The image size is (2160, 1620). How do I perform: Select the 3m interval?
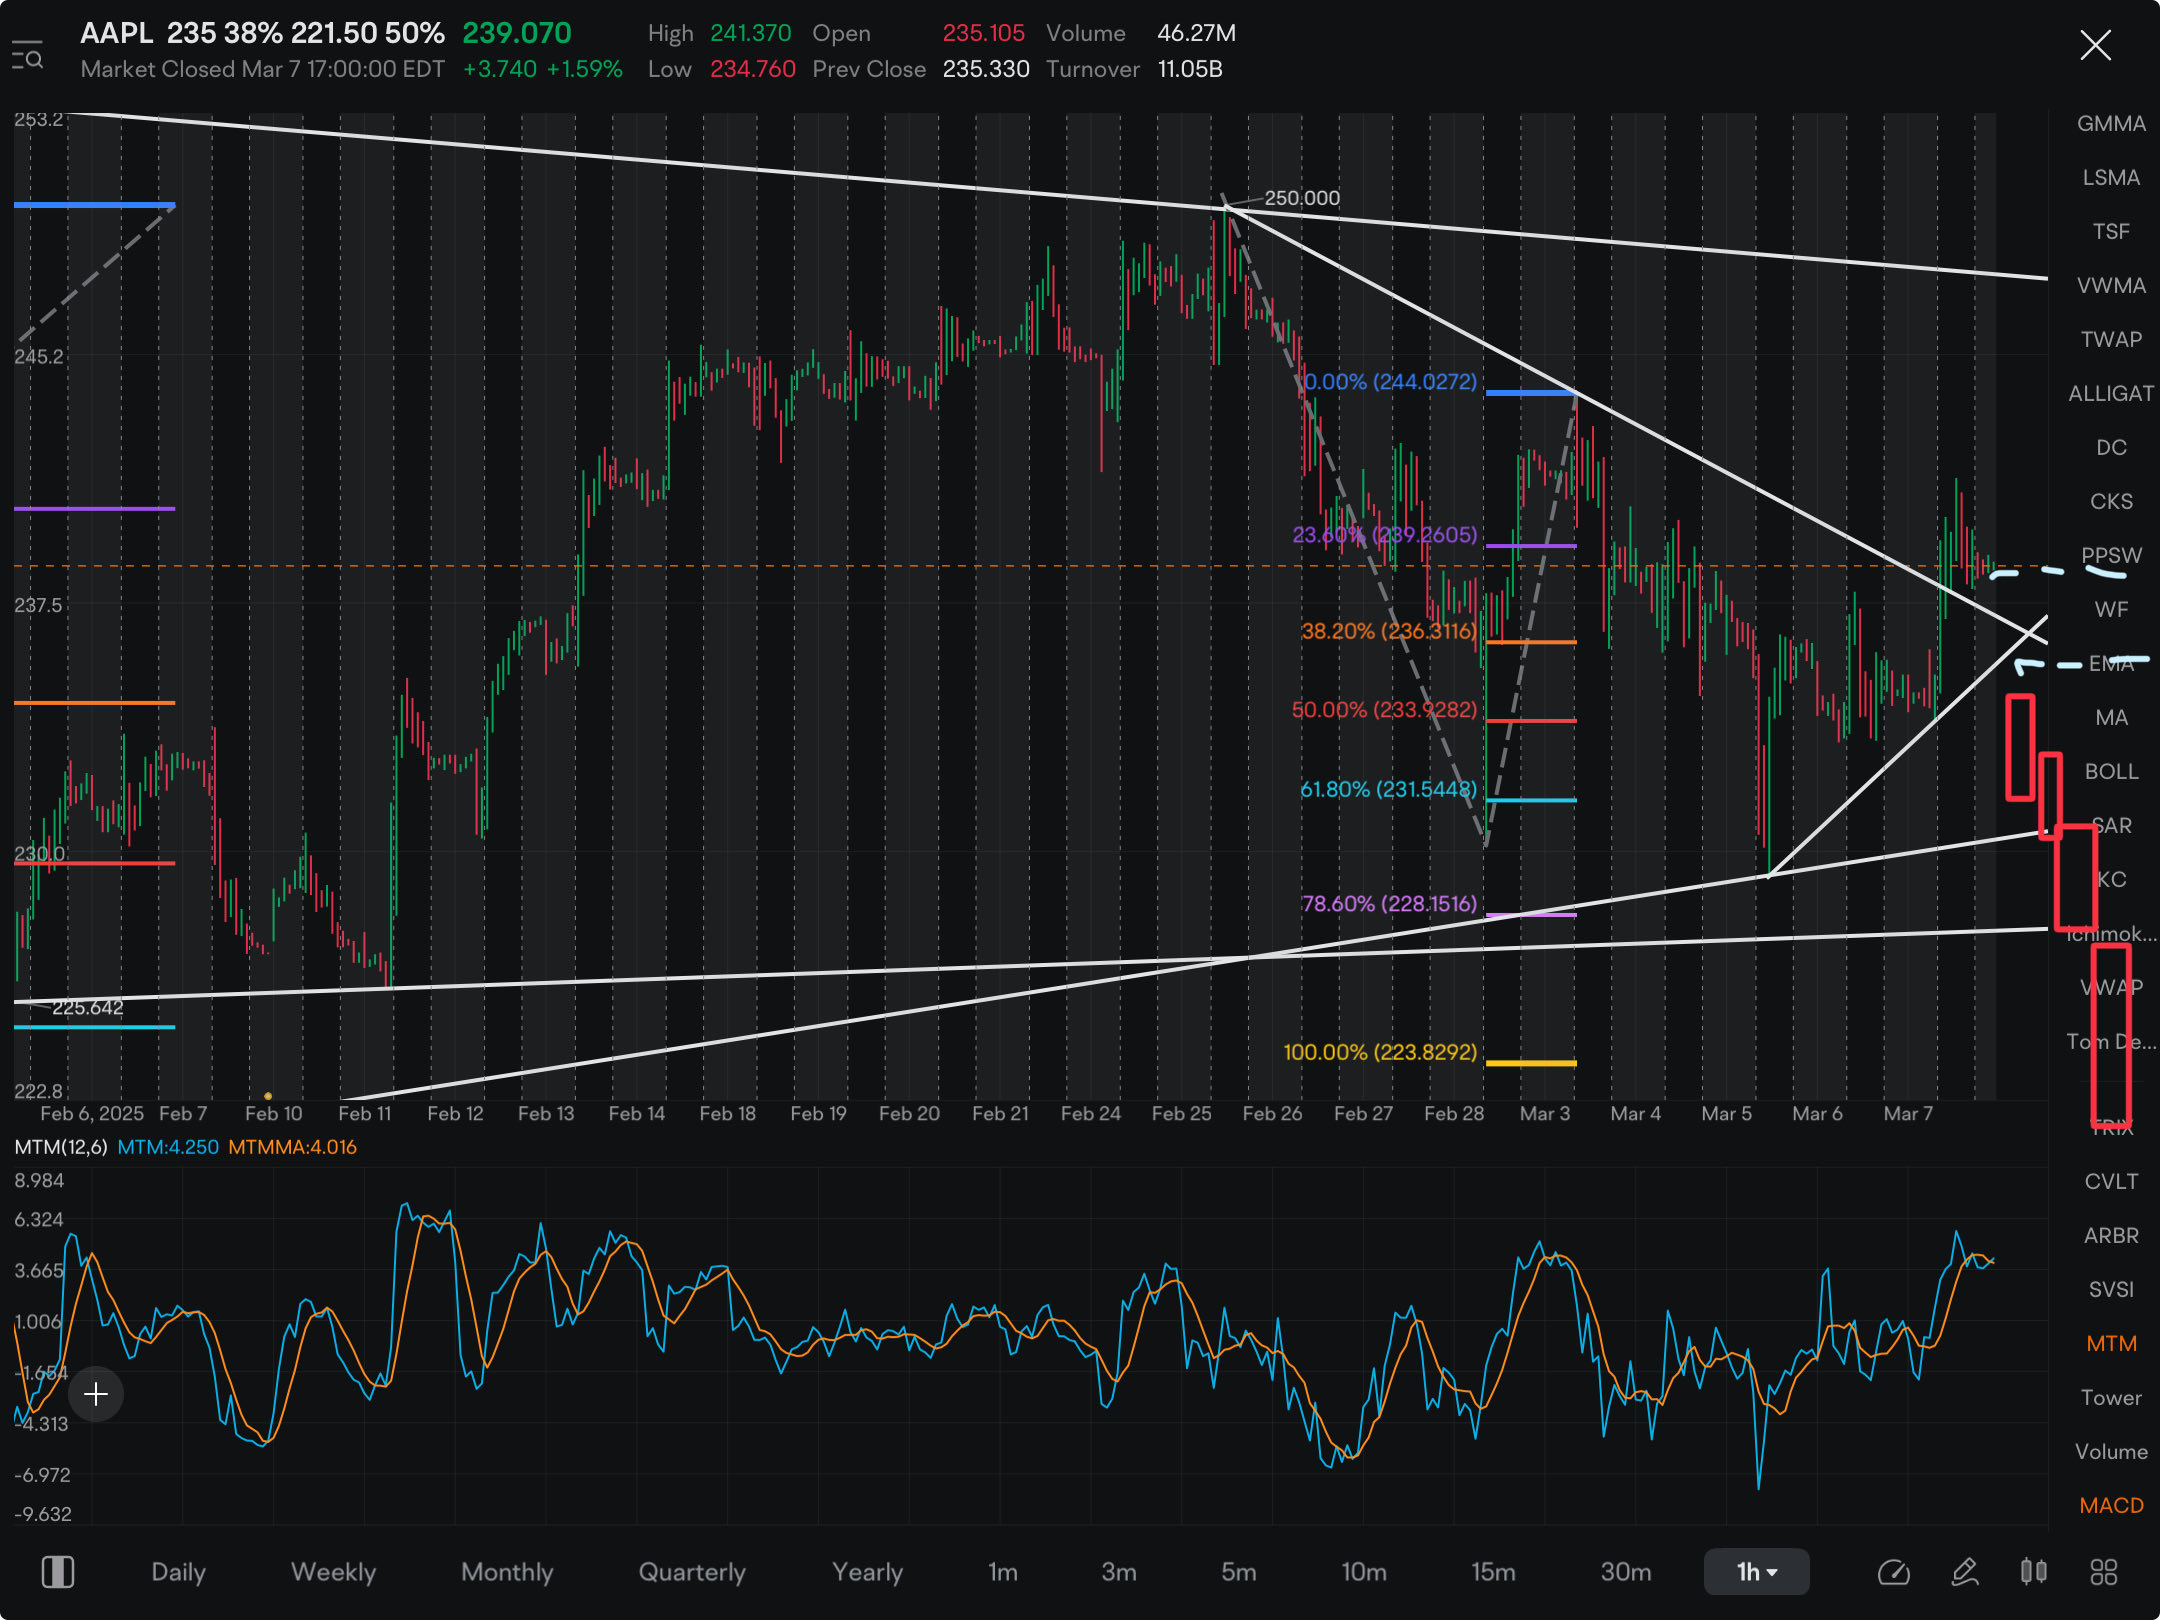tap(1119, 1572)
